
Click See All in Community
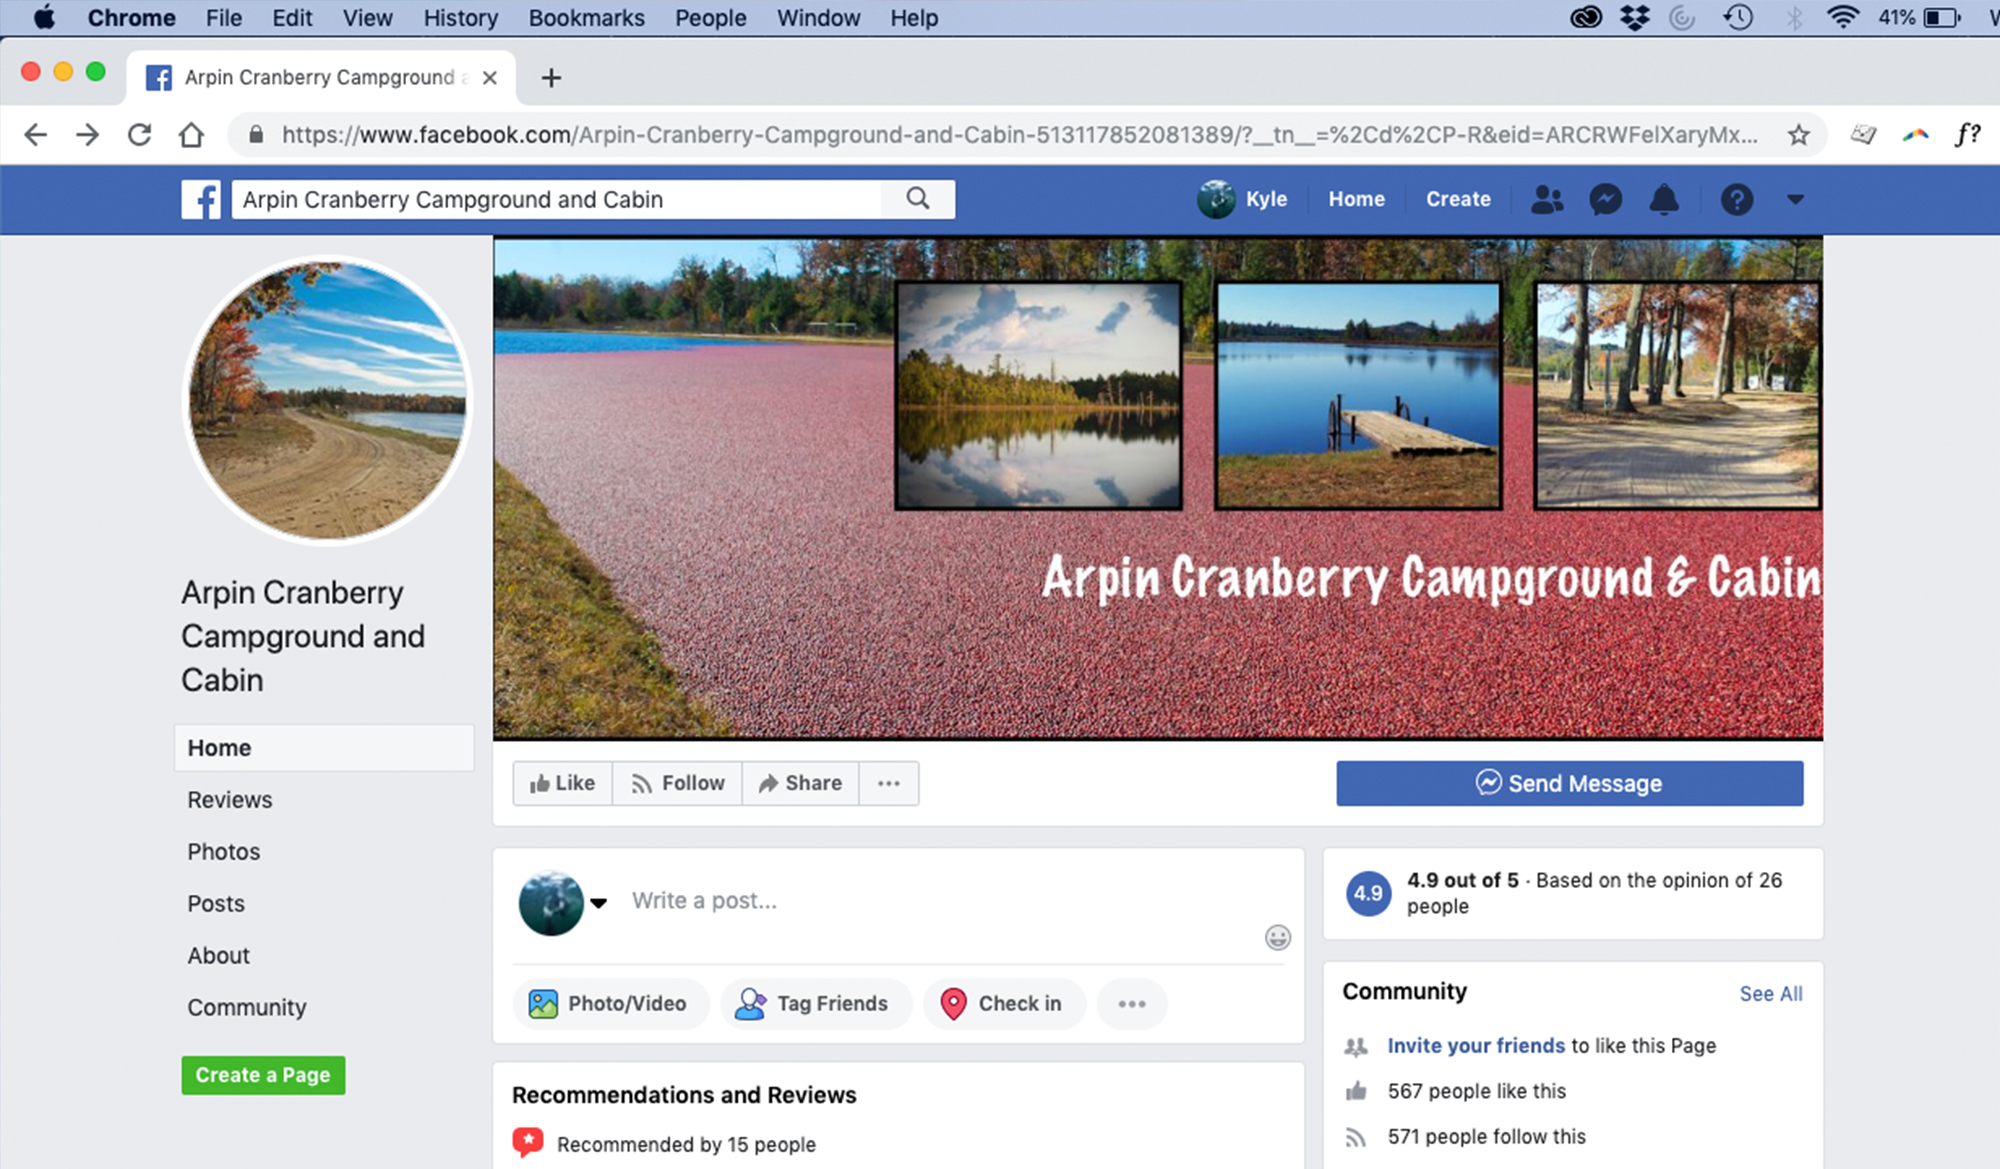coord(1770,993)
